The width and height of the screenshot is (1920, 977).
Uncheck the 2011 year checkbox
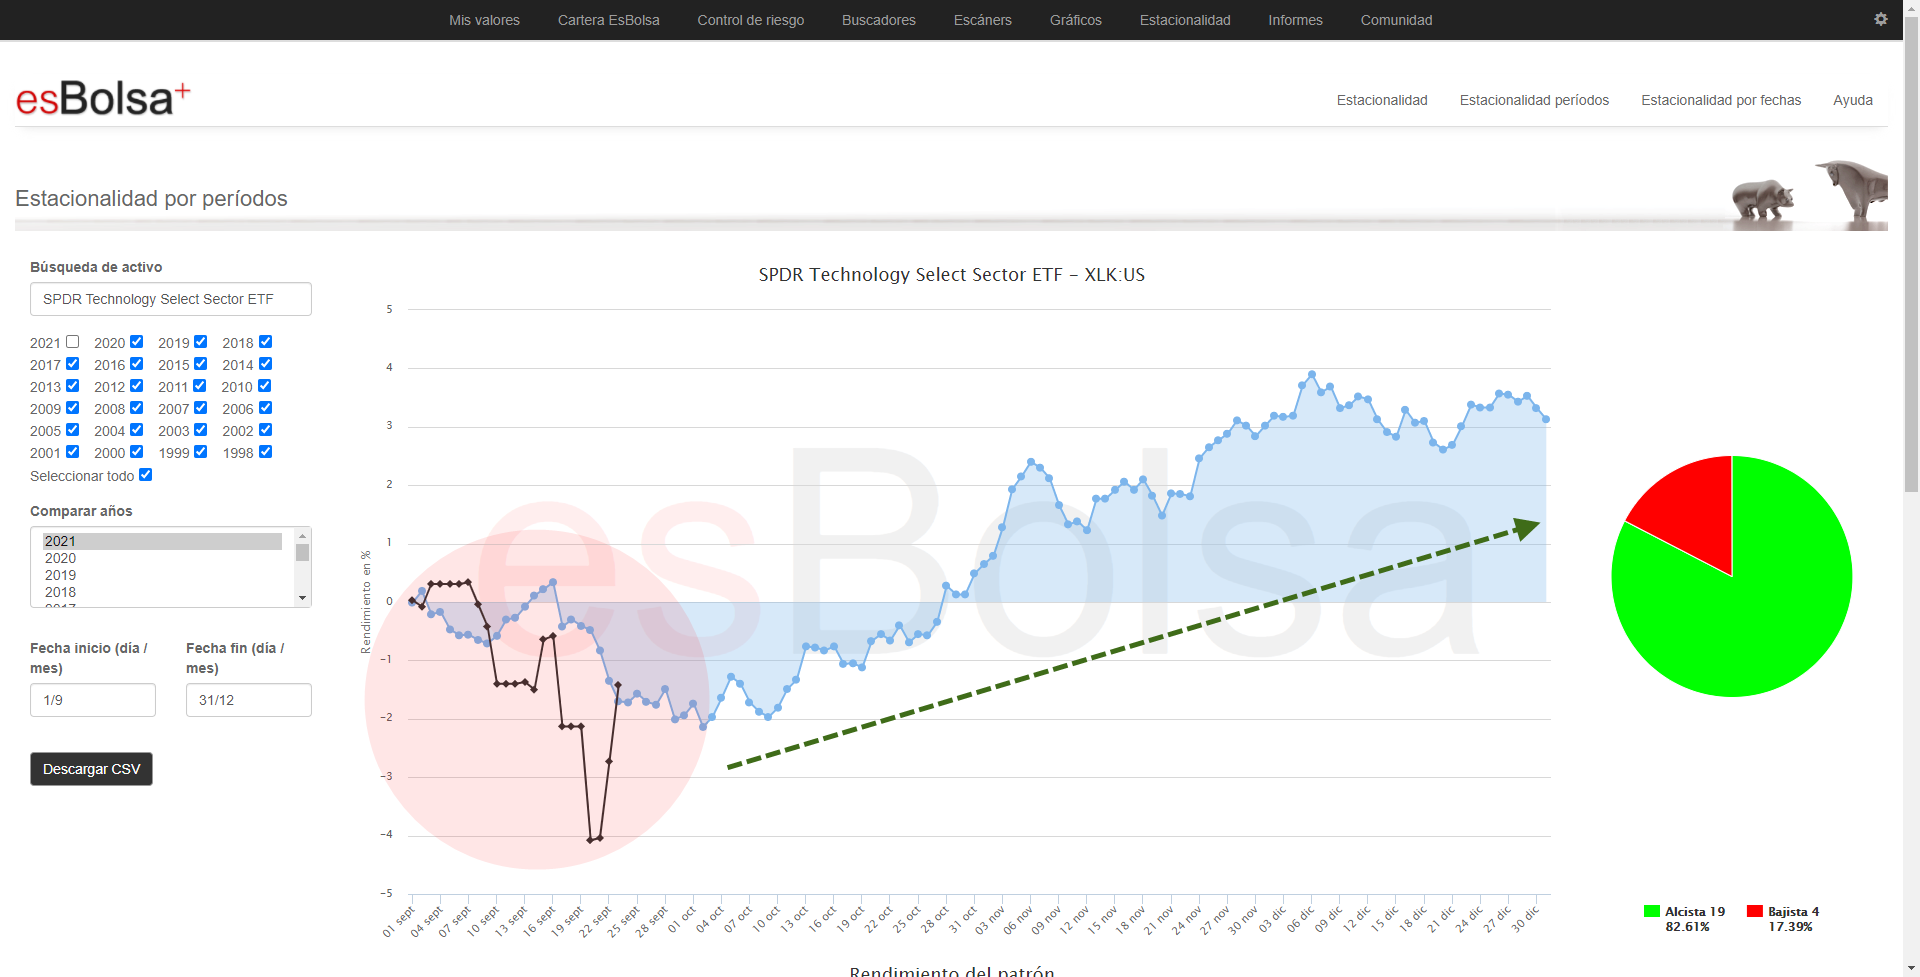[199, 386]
